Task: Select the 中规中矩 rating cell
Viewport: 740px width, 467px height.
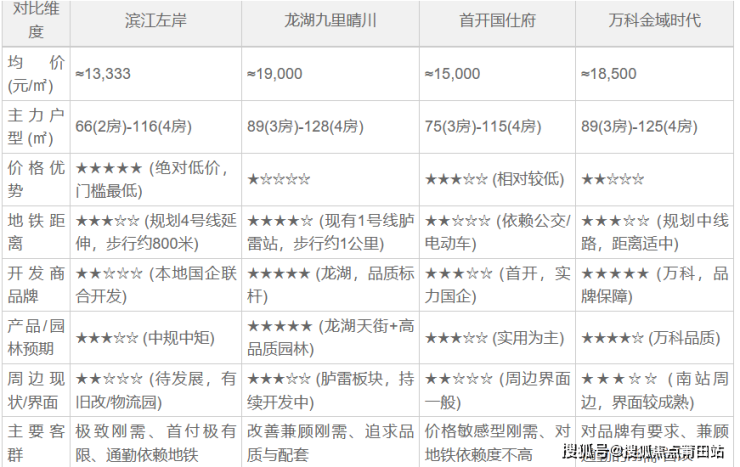Action: [156, 338]
